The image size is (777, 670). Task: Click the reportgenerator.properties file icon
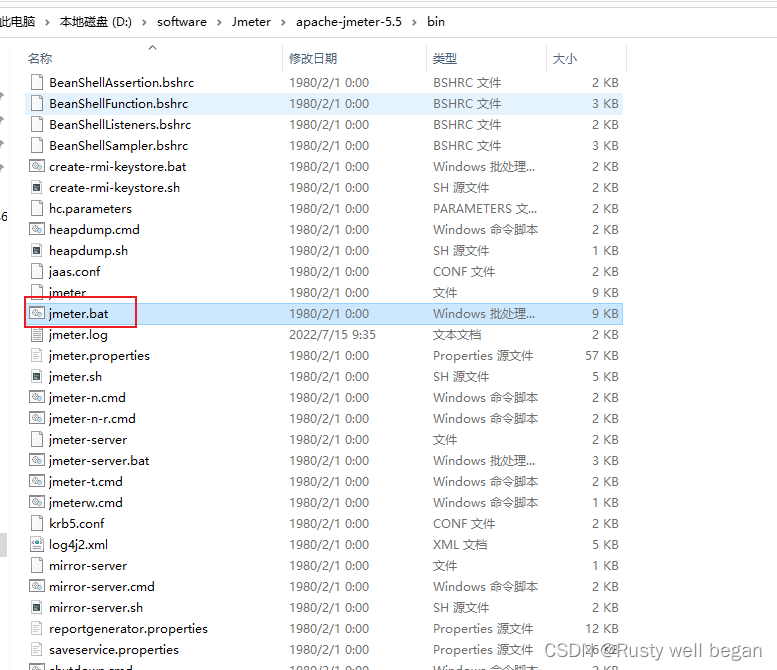(x=37, y=628)
